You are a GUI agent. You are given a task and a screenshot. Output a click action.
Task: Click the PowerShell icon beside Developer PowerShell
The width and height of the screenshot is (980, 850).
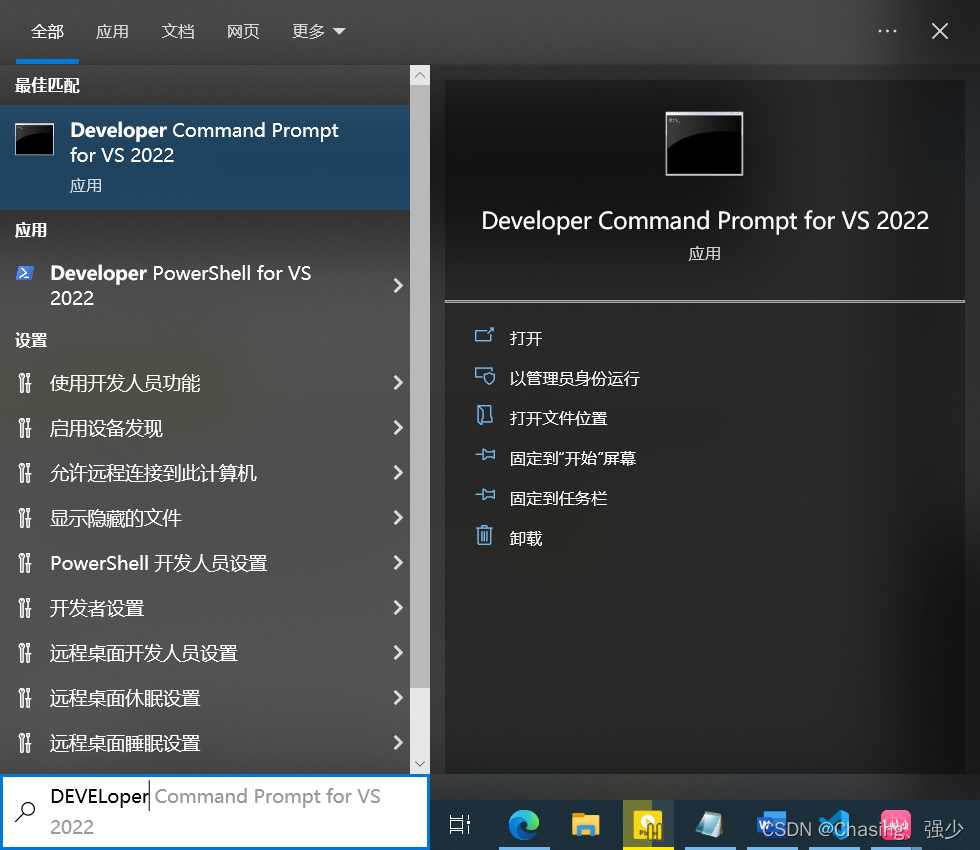(24, 273)
